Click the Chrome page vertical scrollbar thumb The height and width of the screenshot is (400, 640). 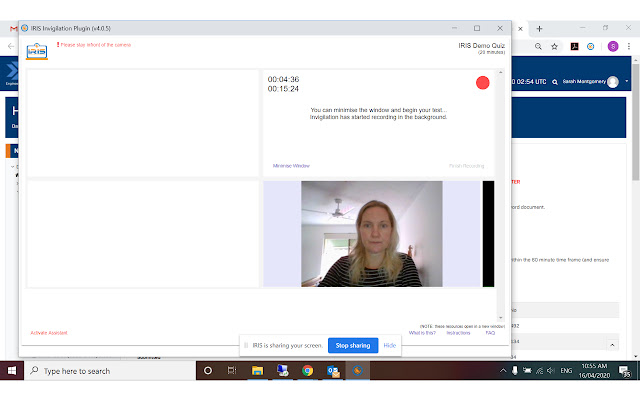pos(636,122)
